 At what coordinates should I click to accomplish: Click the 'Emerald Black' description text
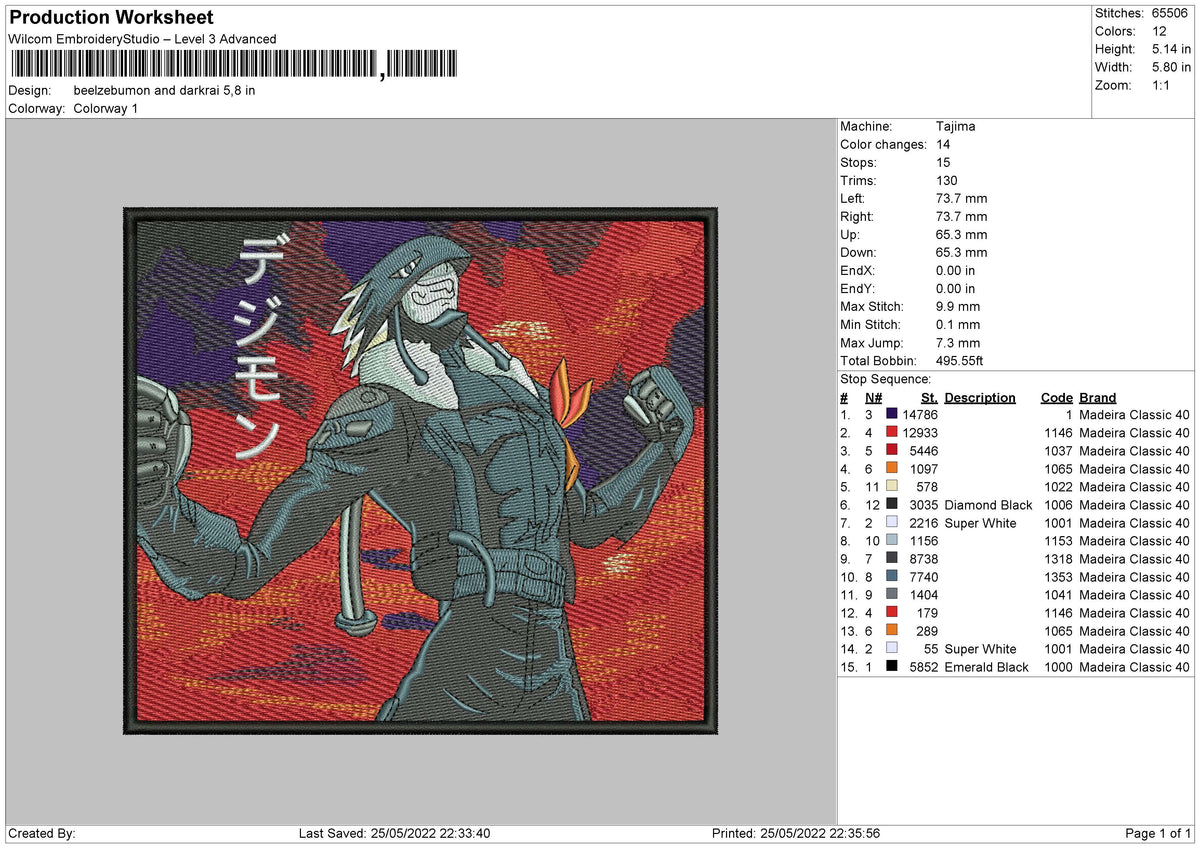[x=986, y=666]
